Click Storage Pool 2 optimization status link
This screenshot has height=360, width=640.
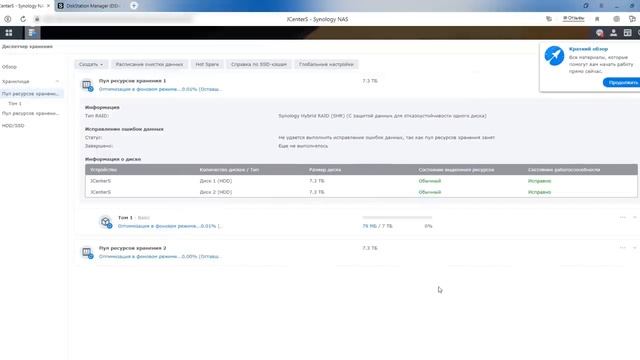coord(160,256)
